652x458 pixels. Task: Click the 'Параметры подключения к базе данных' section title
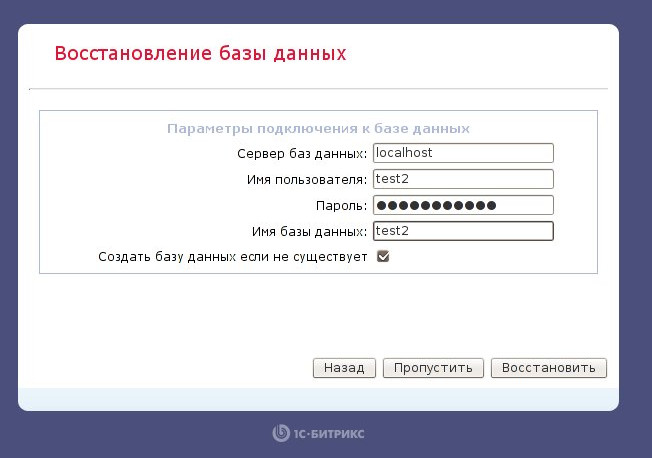(319, 129)
